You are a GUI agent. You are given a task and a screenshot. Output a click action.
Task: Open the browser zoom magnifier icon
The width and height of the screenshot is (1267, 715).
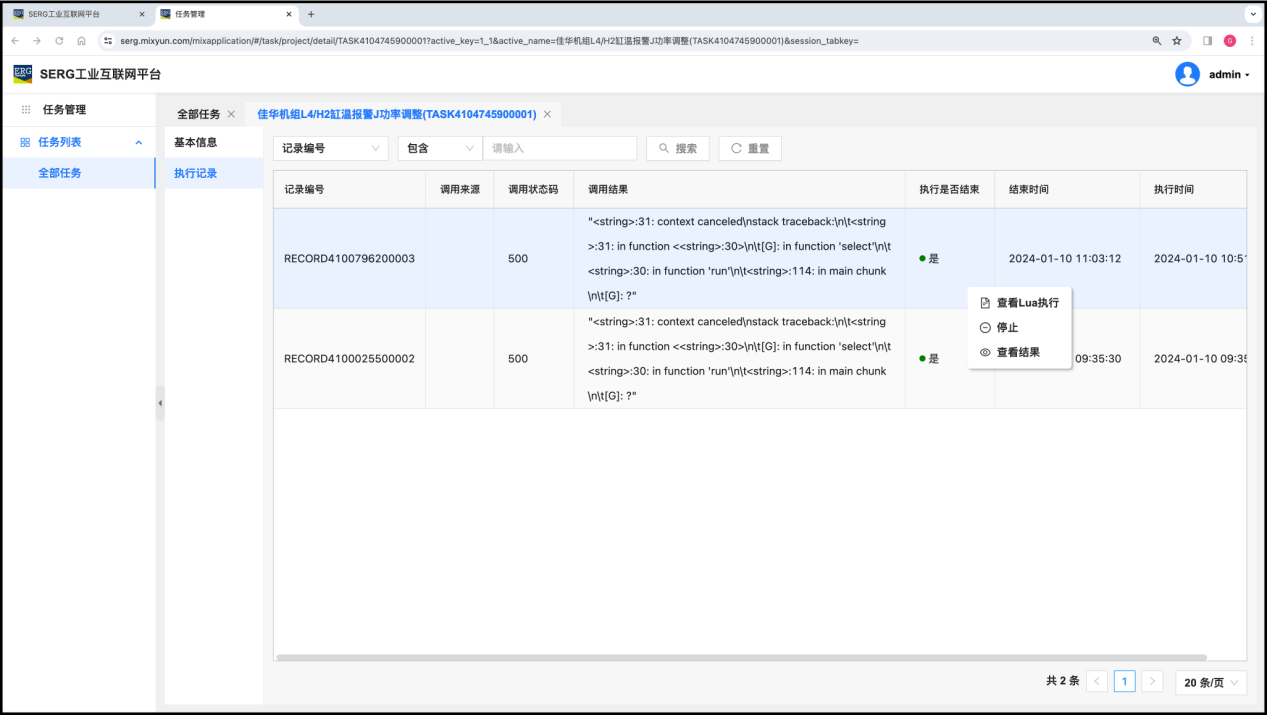point(1157,41)
